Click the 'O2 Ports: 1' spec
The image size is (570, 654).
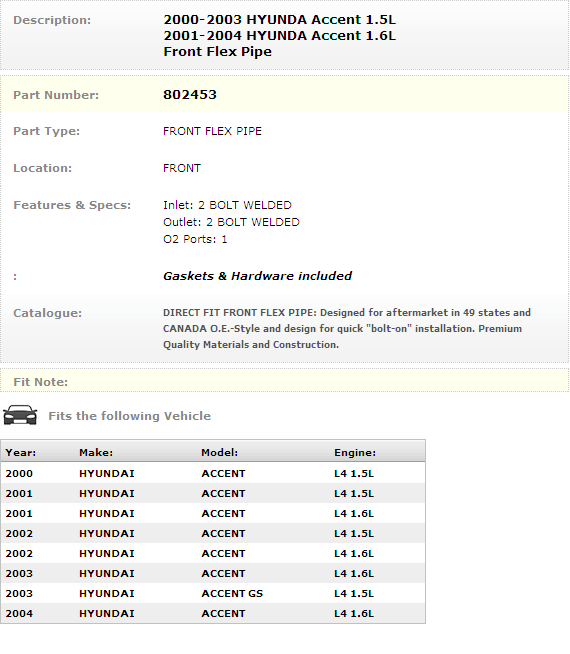click(195, 239)
